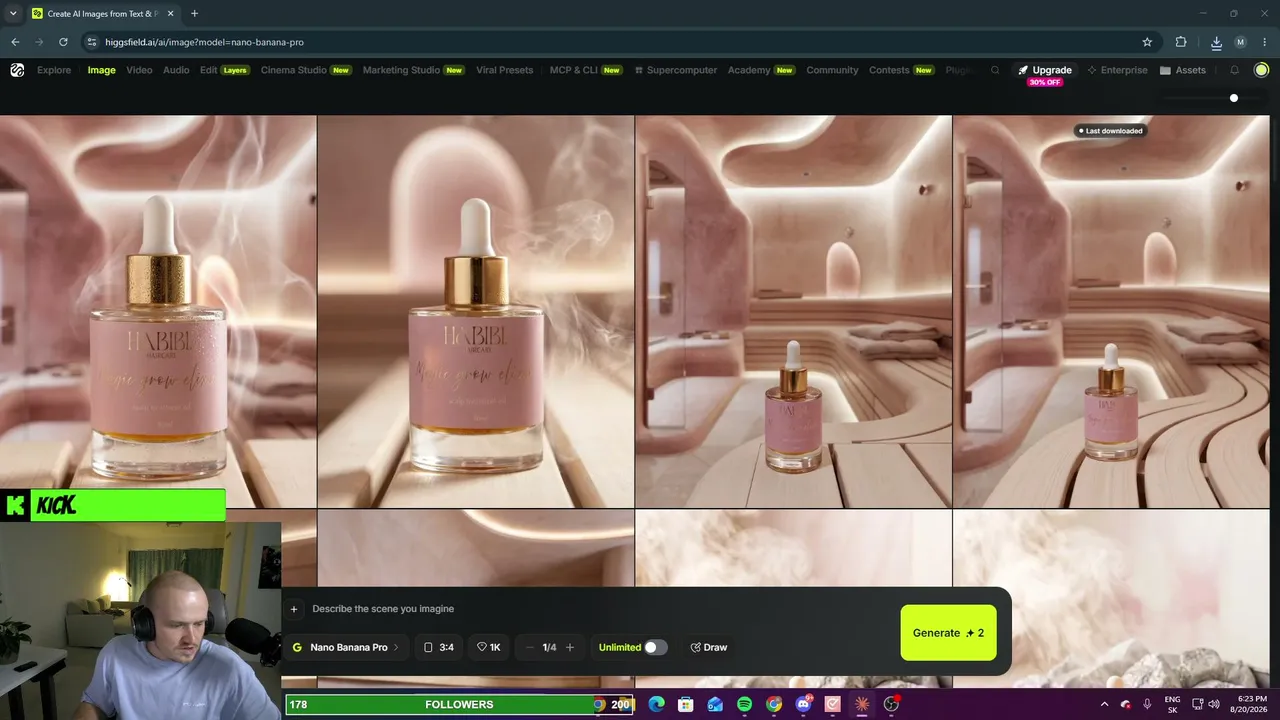
Task: Open Viral Presets
Action: 504,70
